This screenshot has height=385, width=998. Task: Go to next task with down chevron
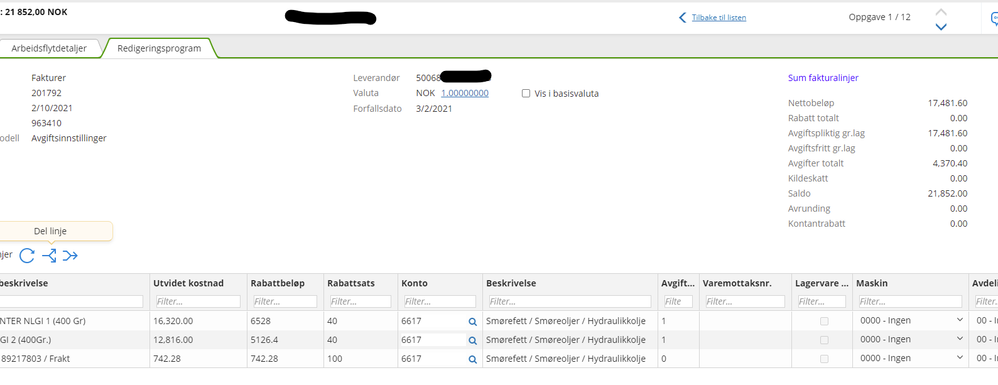pos(941,27)
